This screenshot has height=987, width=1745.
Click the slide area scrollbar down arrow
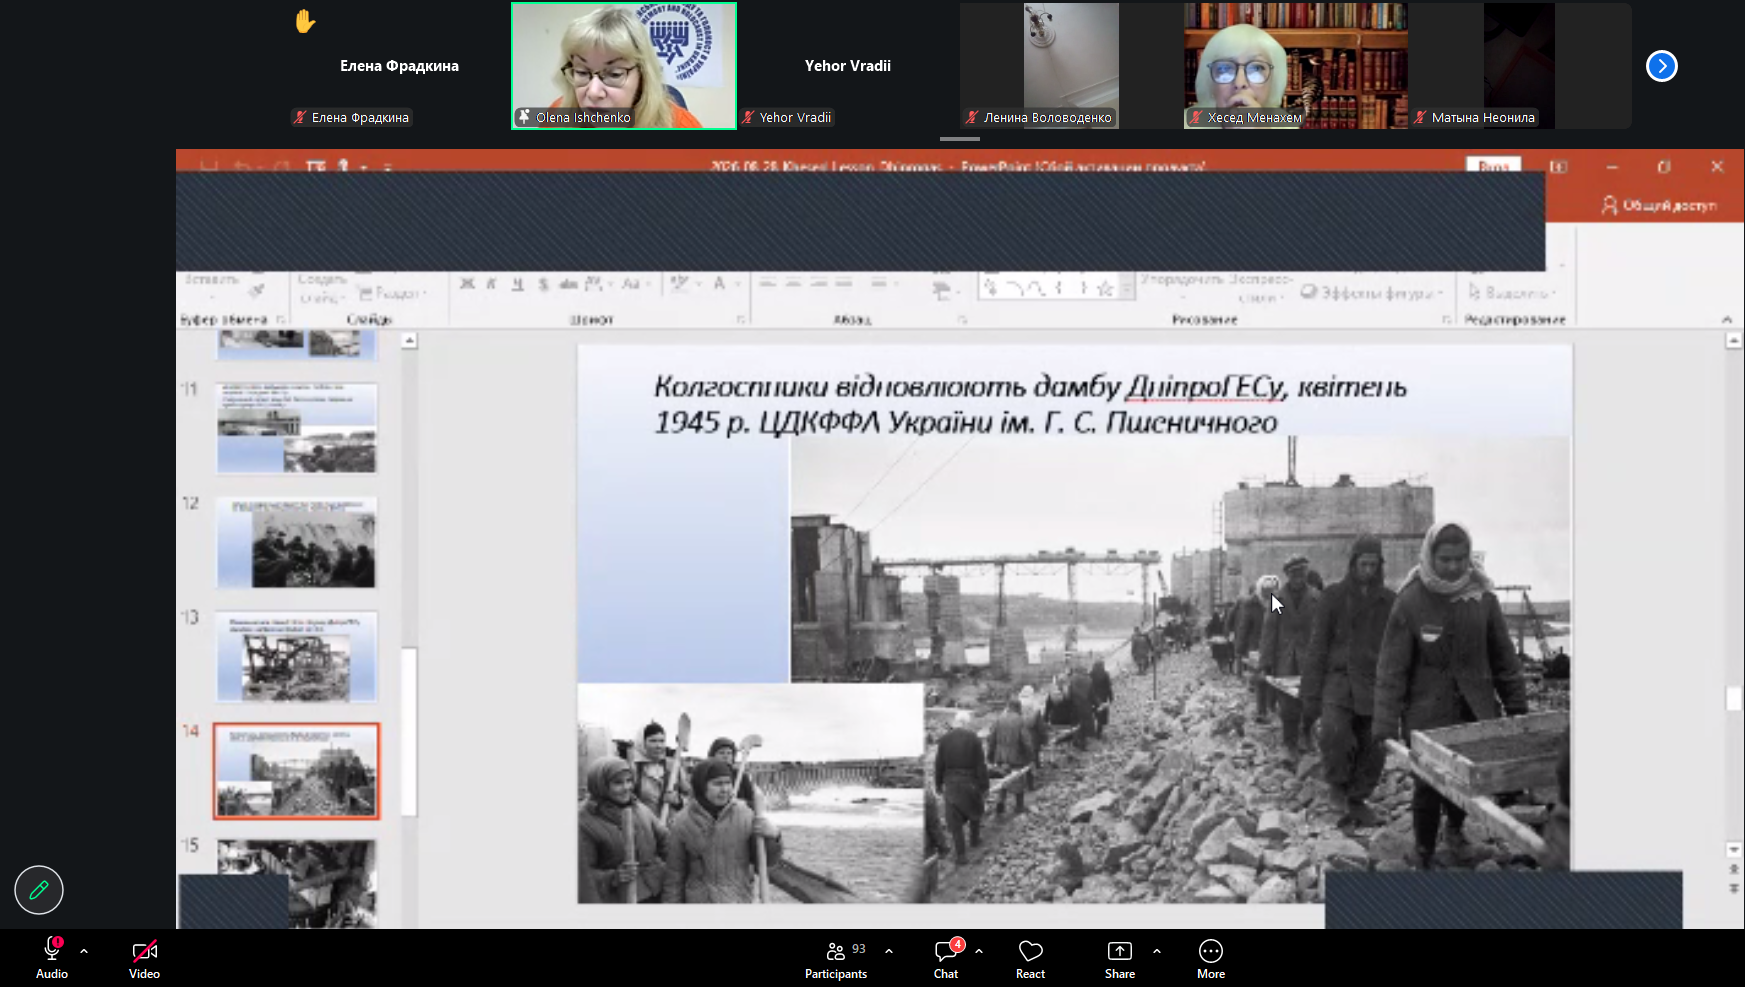click(1734, 849)
